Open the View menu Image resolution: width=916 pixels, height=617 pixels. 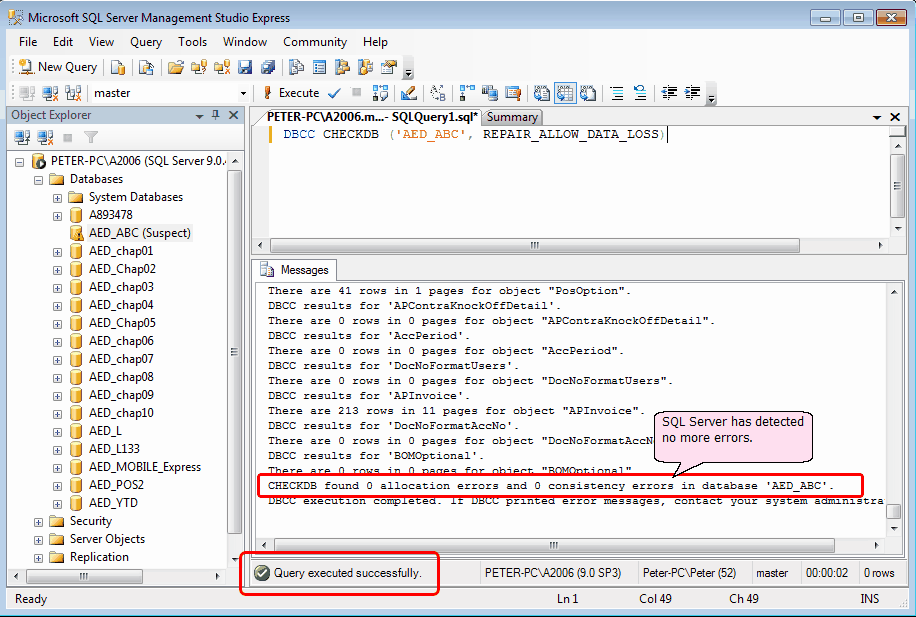[x=101, y=42]
